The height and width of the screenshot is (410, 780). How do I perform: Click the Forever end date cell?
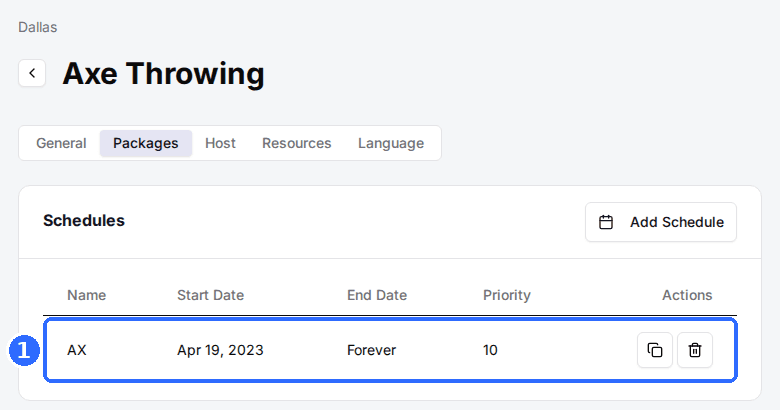(372, 350)
